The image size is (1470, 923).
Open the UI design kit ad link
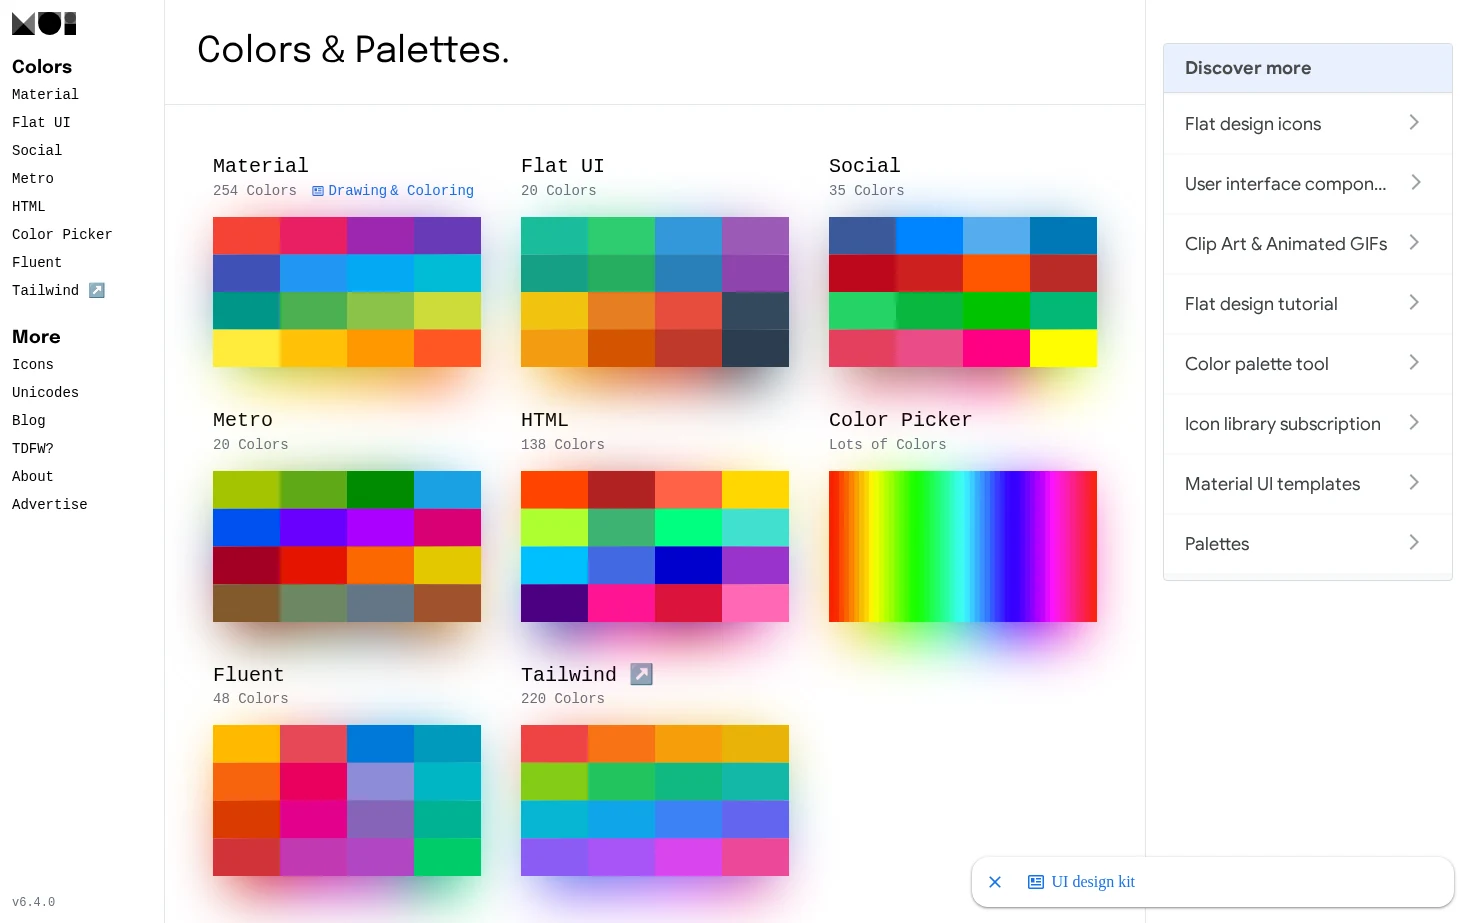(1093, 882)
